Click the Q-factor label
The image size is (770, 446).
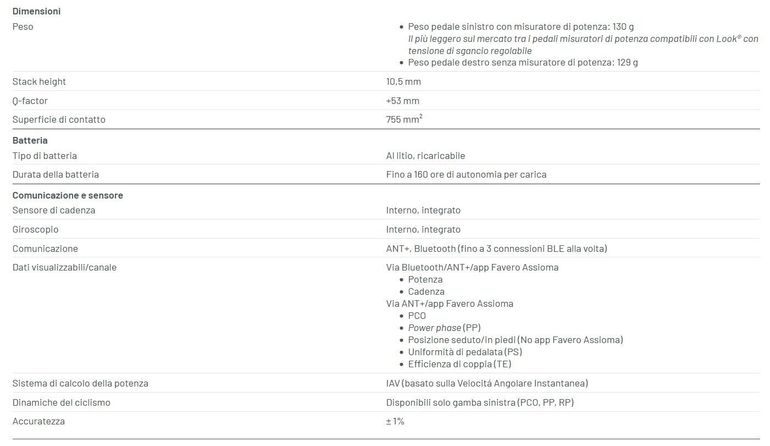30,101
